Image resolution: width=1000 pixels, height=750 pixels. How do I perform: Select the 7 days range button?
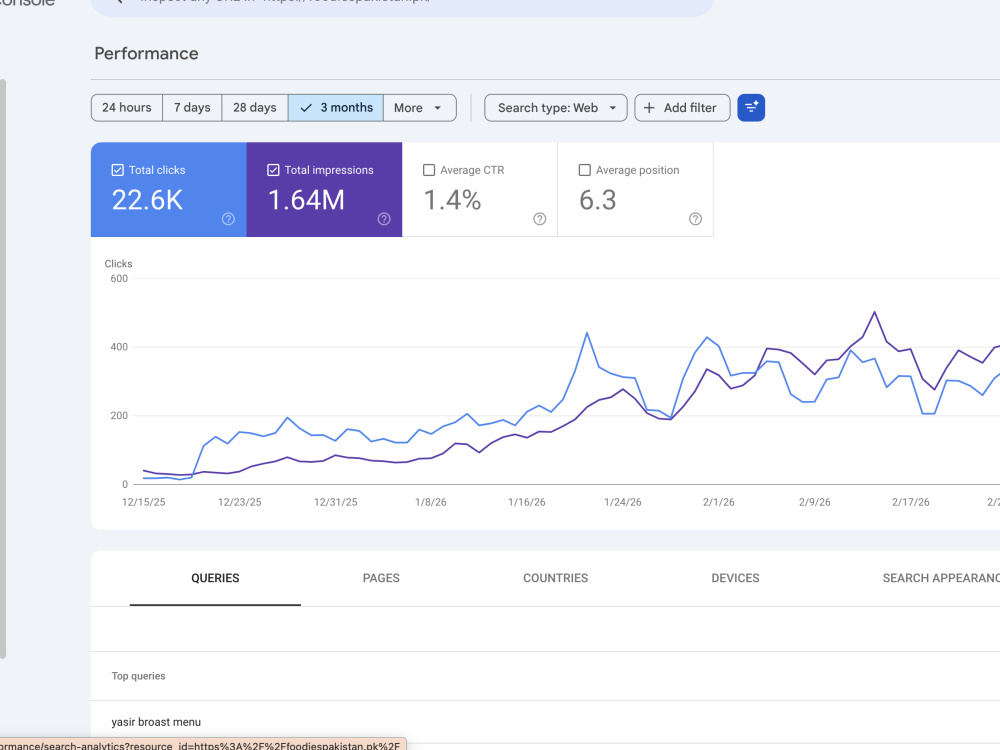[192, 108]
